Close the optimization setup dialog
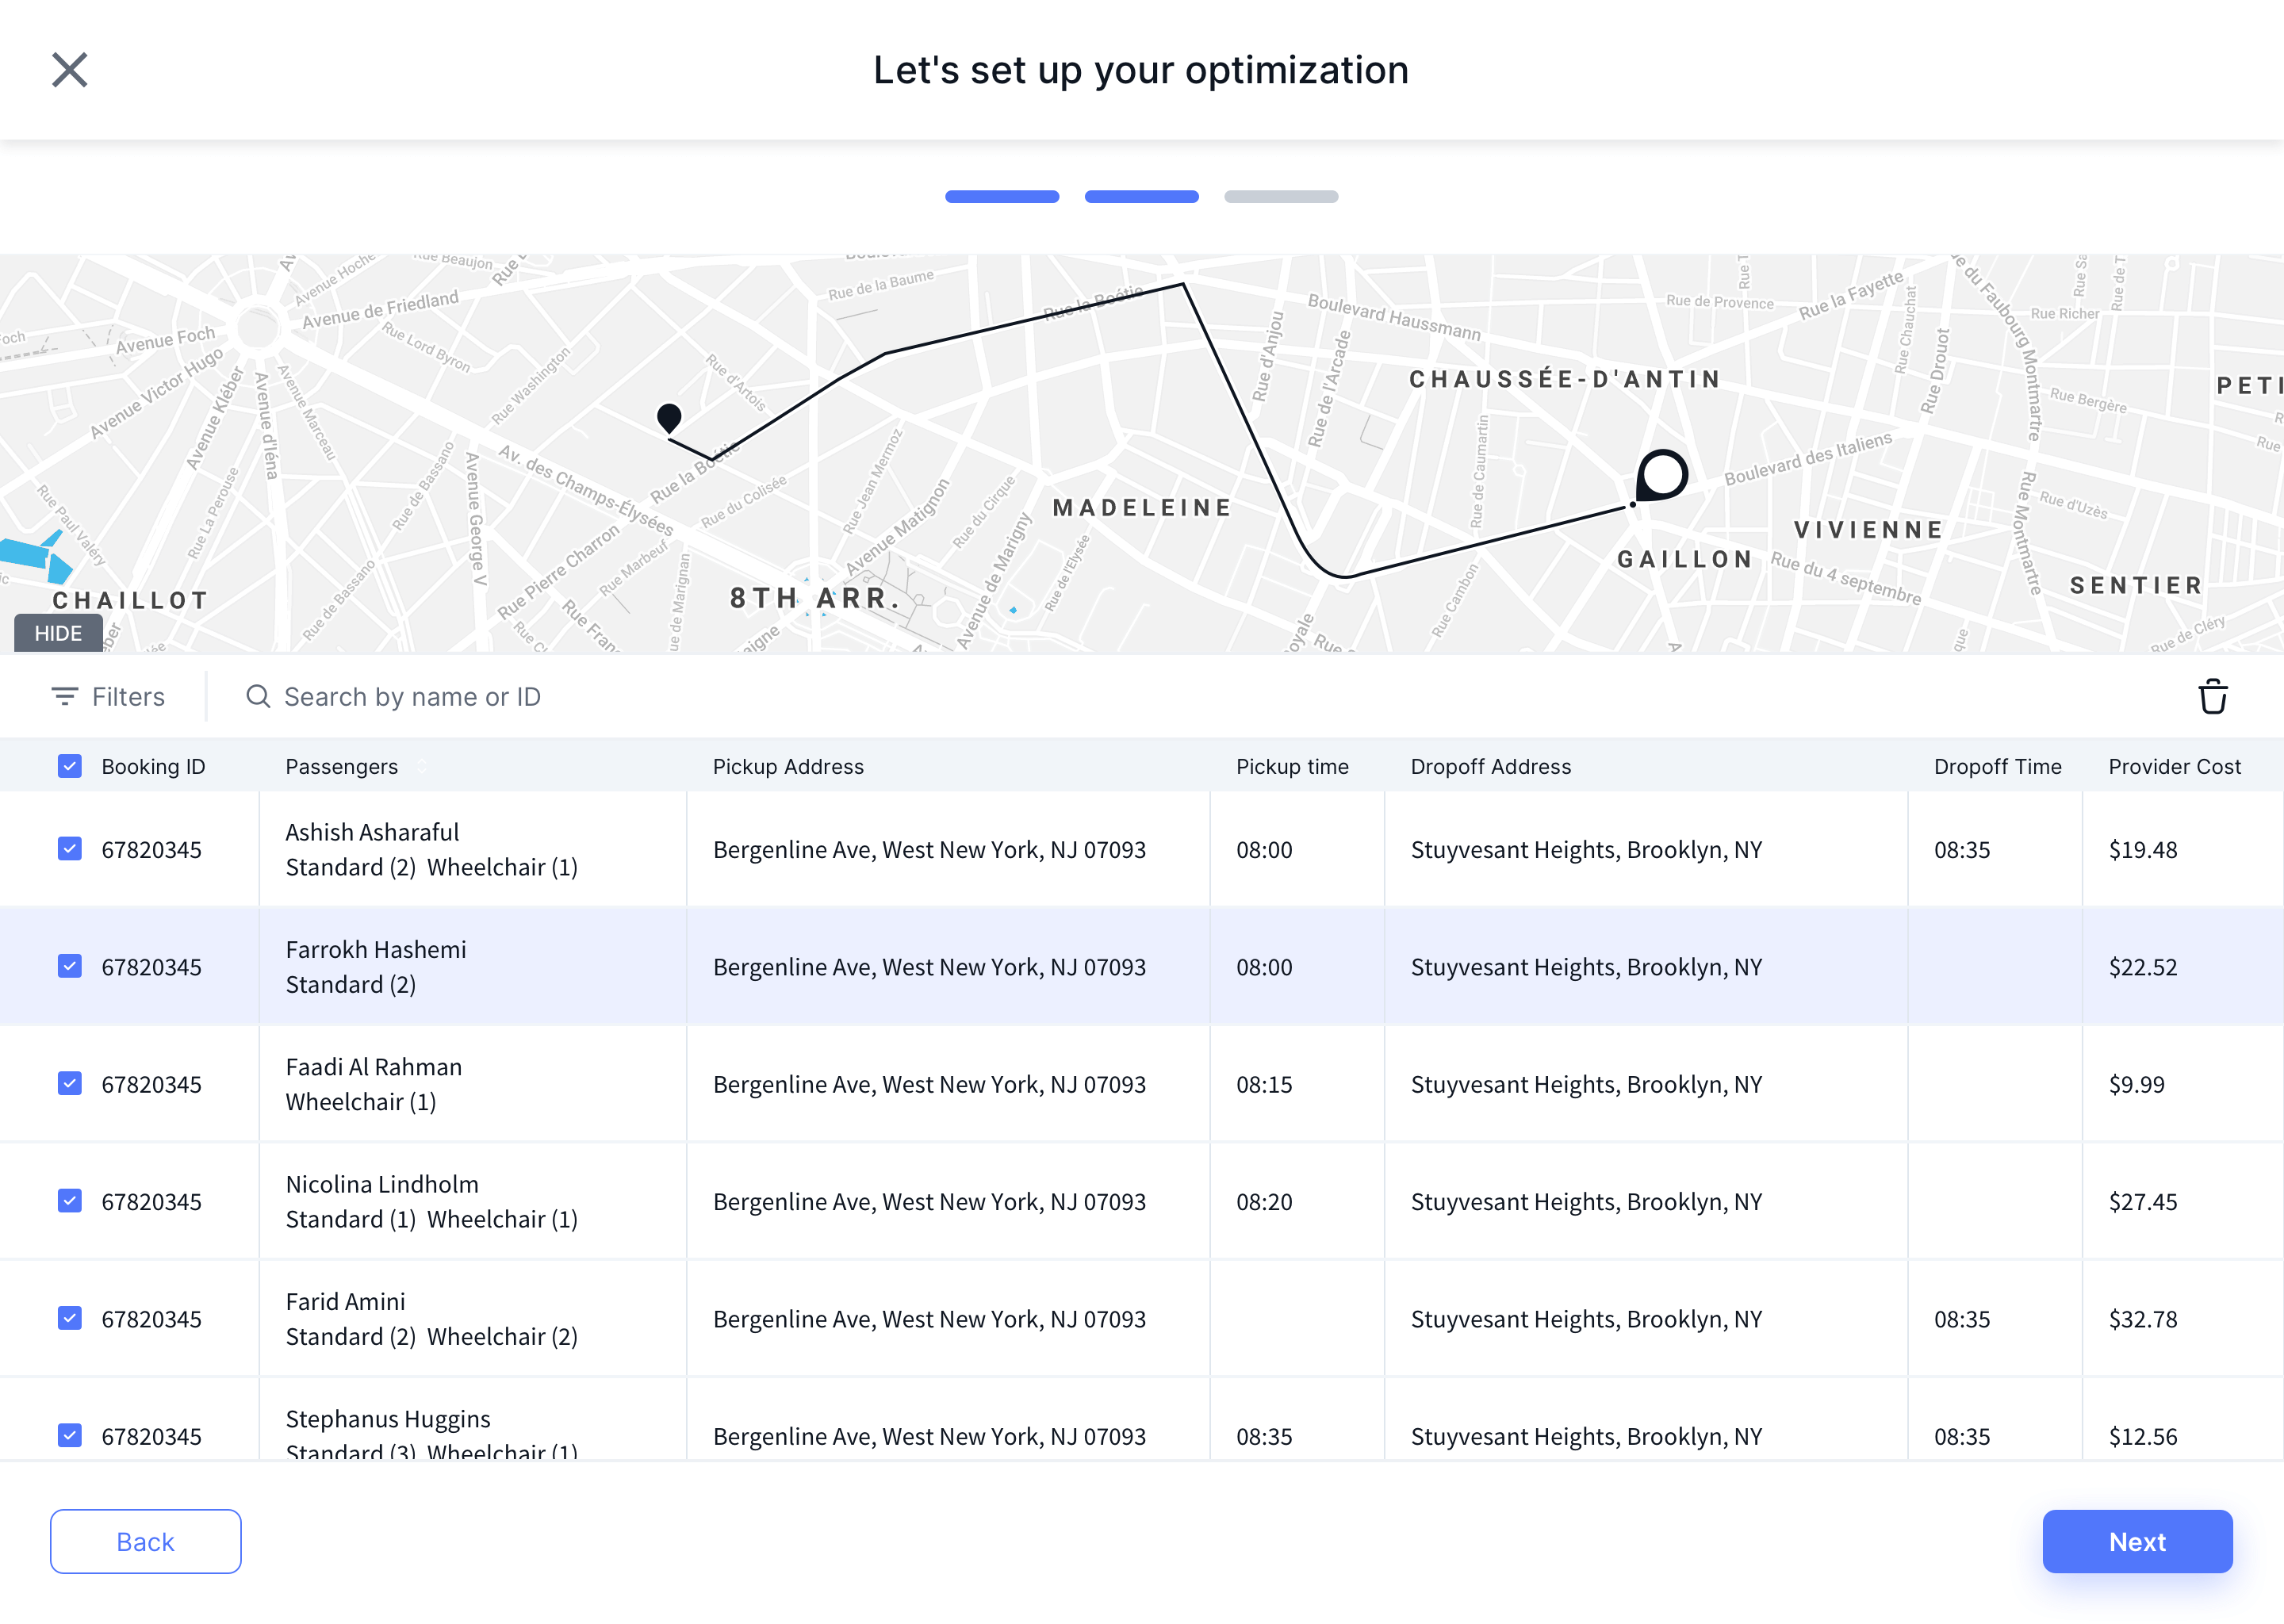Screen dimensions: 2284x1624 (69, 70)
